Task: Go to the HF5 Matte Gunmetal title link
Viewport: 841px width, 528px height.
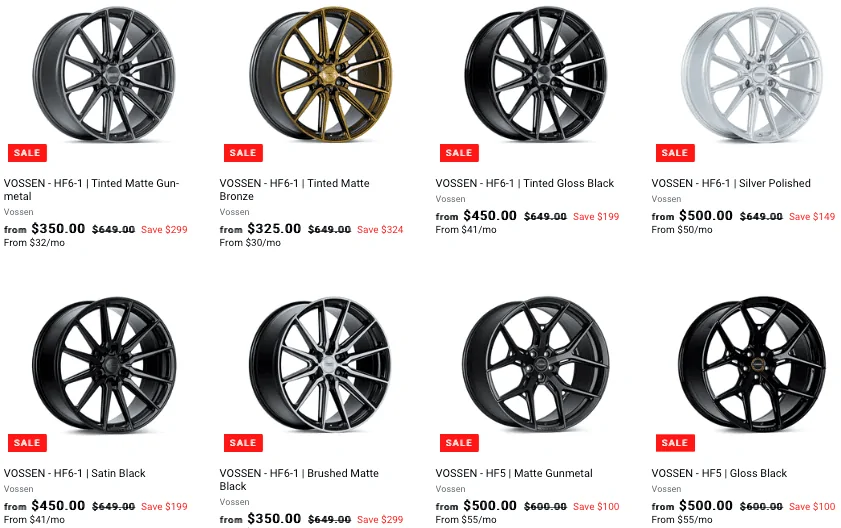Action: pyautogui.click(x=514, y=474)
